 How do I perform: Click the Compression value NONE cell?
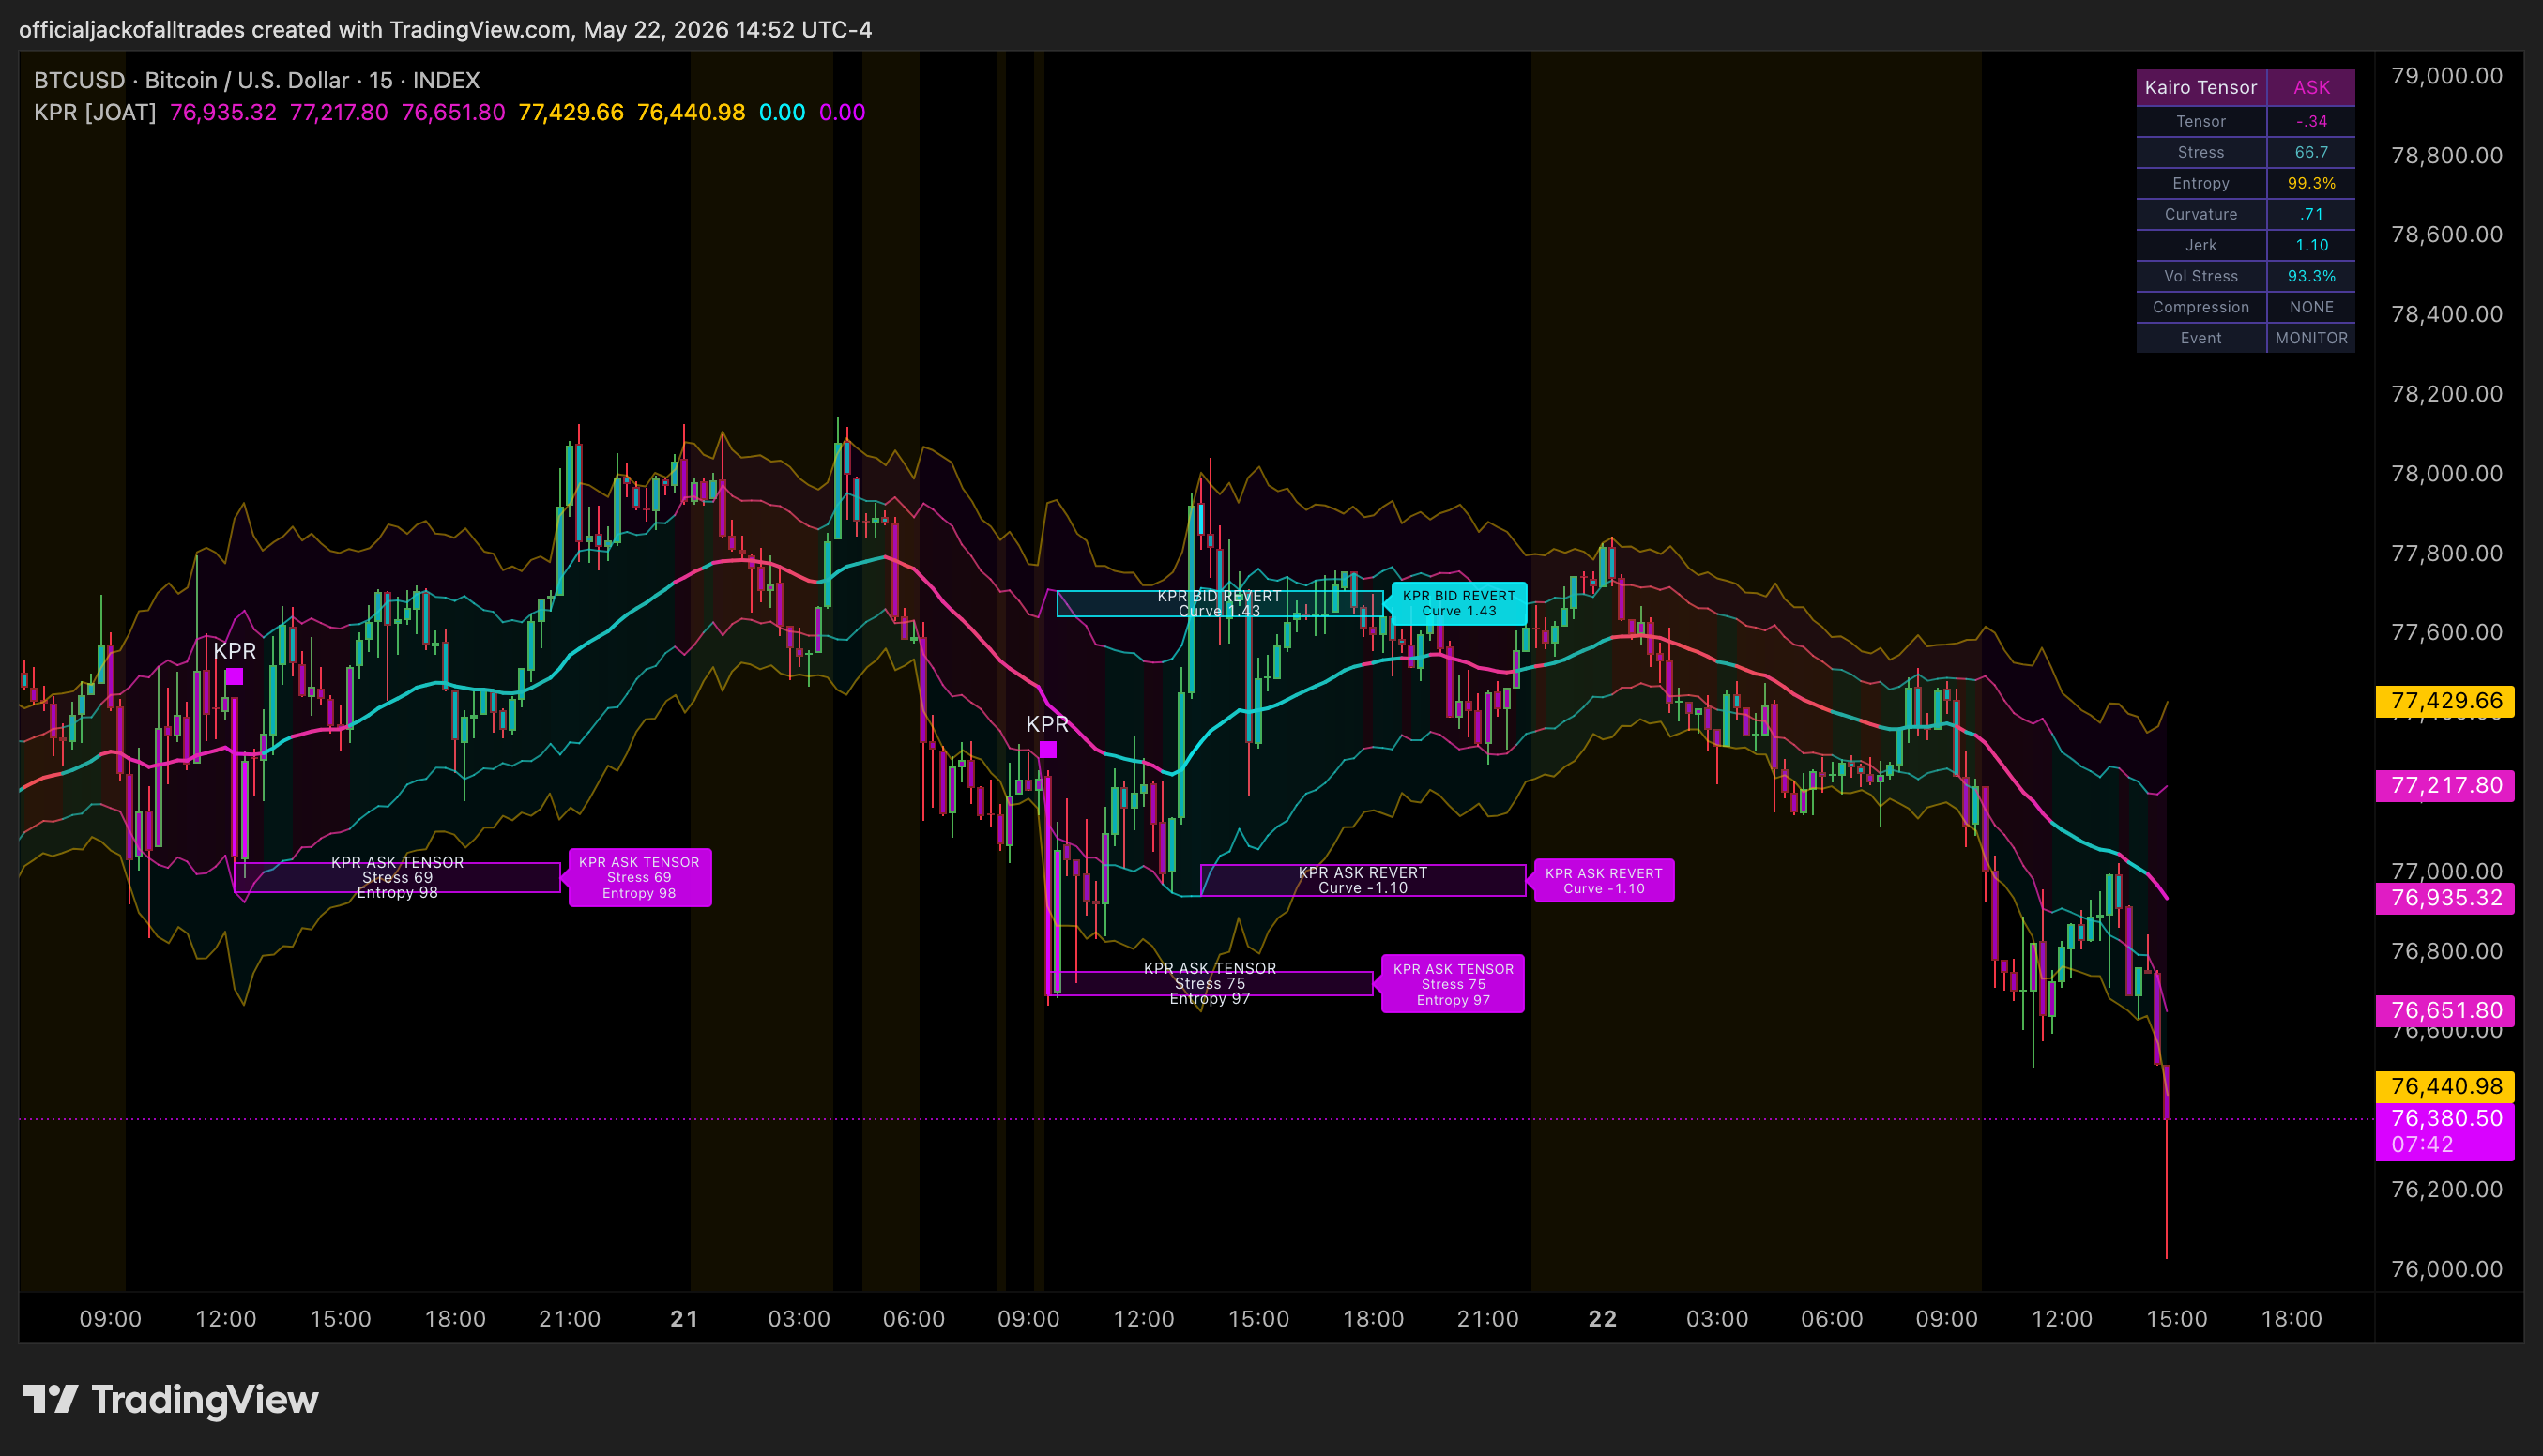(x=2311, y=307)
